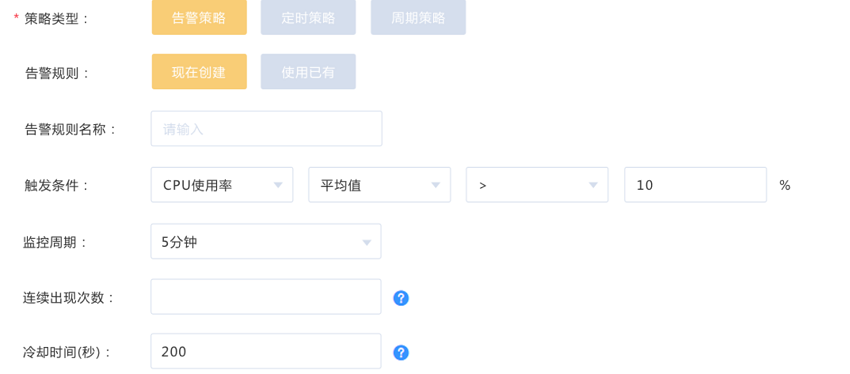Image resolution: width=850 pixels, height=374 pixels.
Task: Open the > comparison operator dropdown
Action: point(537,185)
